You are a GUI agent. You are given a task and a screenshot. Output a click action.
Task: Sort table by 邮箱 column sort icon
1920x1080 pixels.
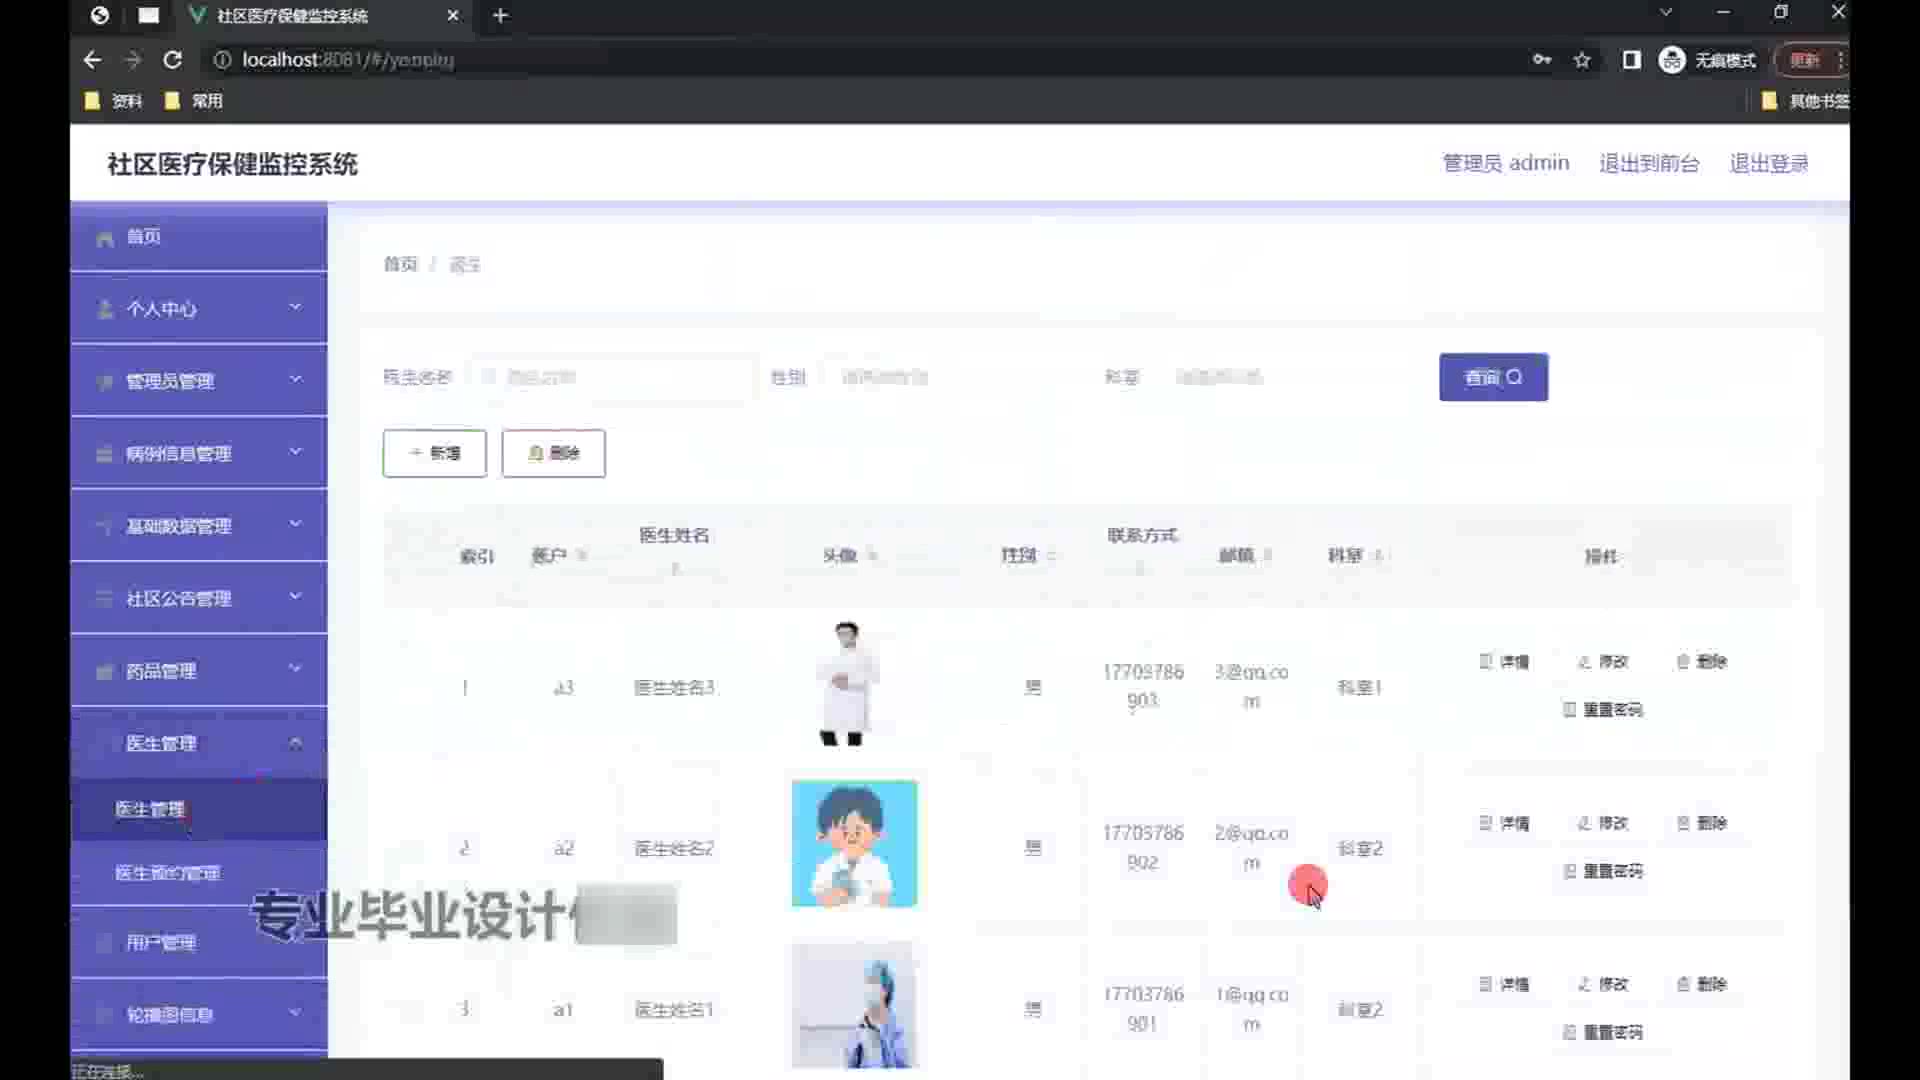pyautogui.click(x=1269, y=556)
